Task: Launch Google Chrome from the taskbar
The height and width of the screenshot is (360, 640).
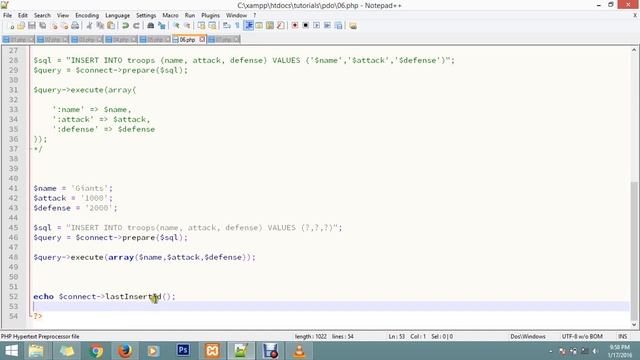Action: point(96,351)
